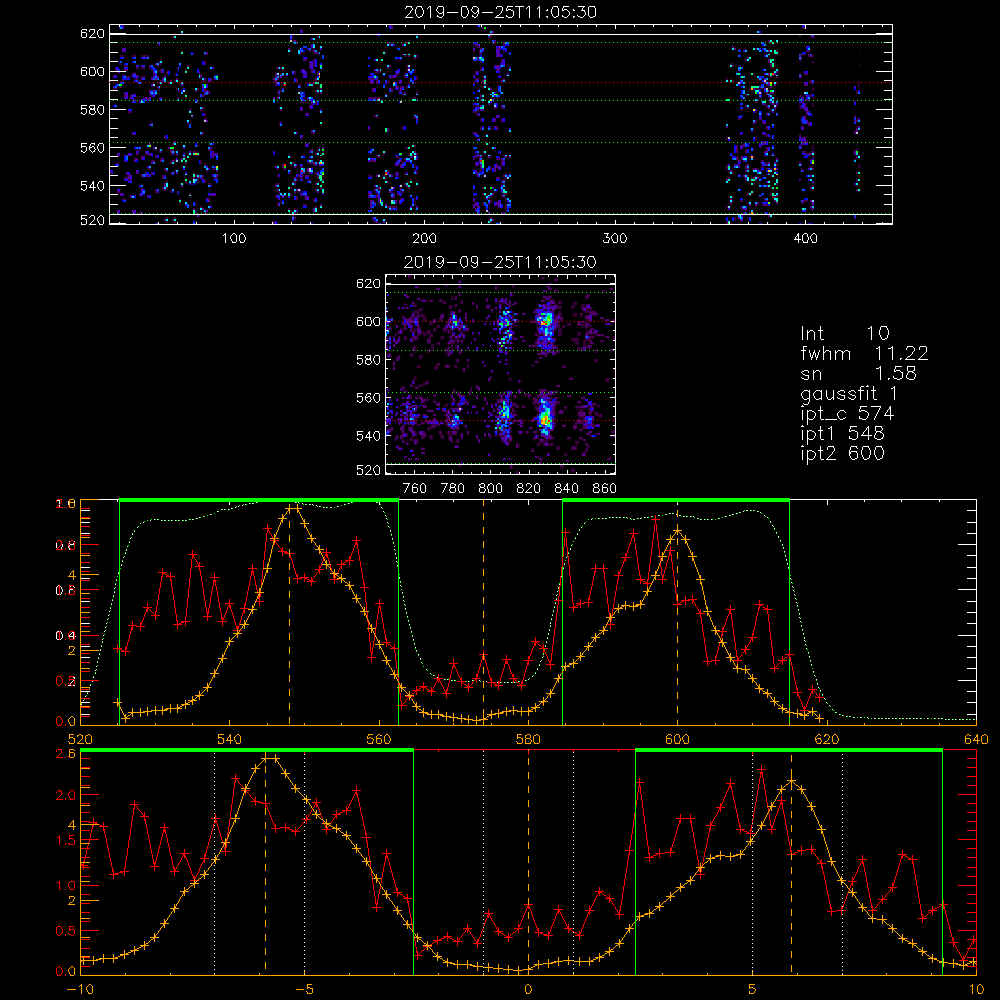1000x1000 pixels.
Task: Click the brightest lower blob in middle image
Action: (544, 420)
